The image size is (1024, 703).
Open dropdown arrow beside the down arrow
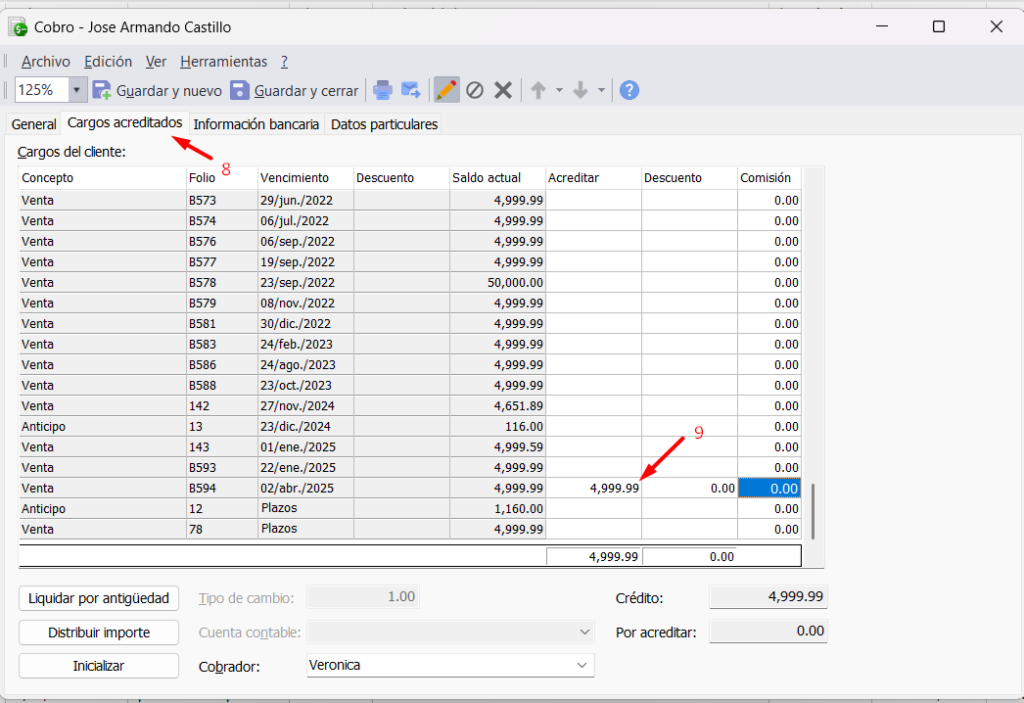[x=602, y=91]
